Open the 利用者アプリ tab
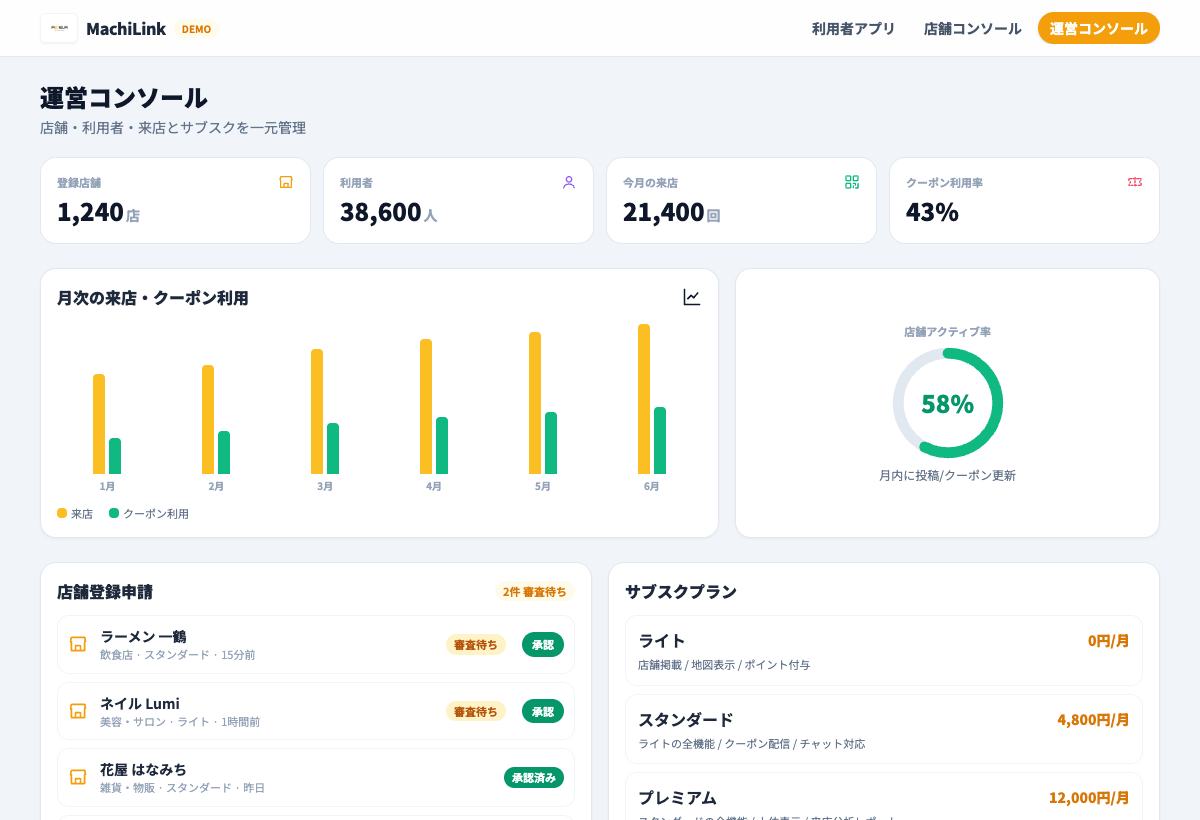Image resolution: width=1200 pixels, height=820 pixels. (853, 28)
